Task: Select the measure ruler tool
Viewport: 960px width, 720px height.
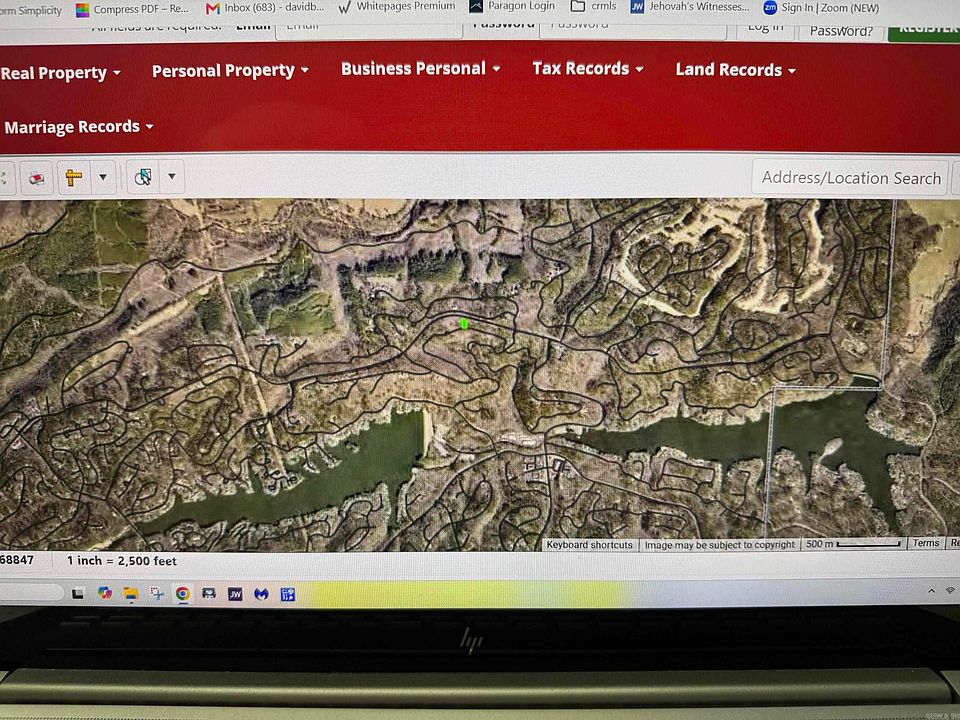Action: click(x=74, y=178)
